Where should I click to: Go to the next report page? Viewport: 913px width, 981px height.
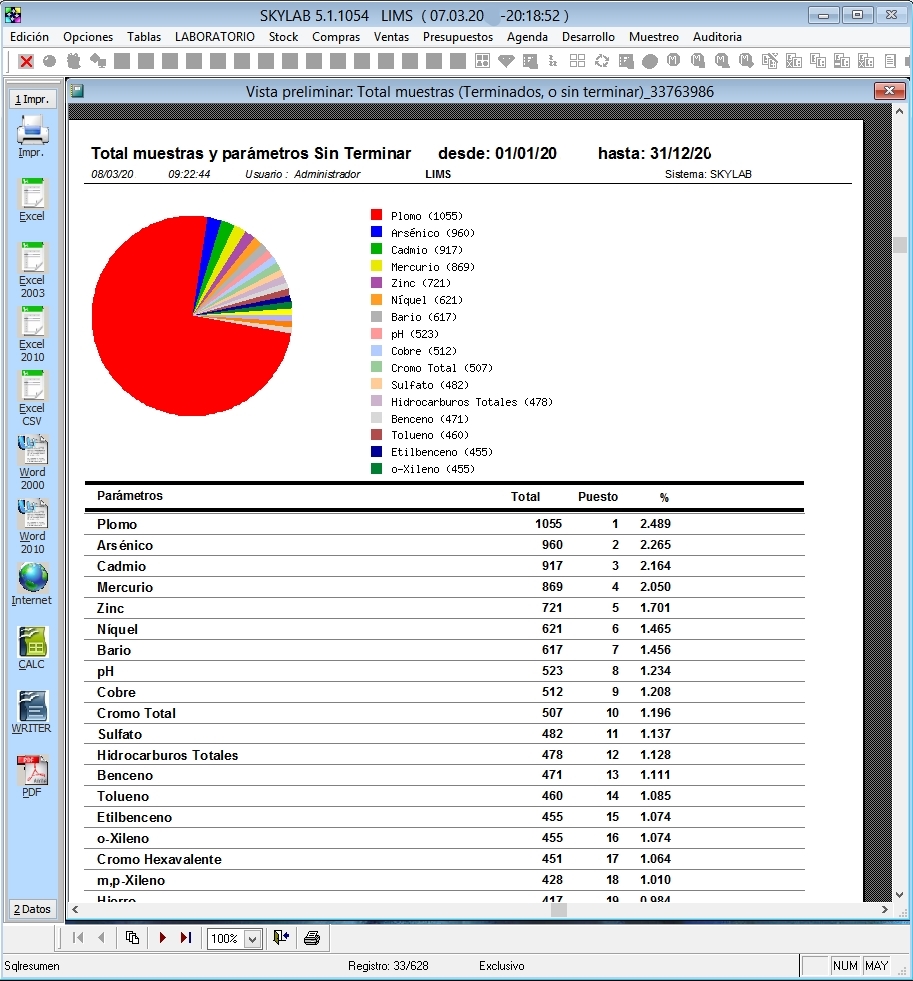coord(162,938)
